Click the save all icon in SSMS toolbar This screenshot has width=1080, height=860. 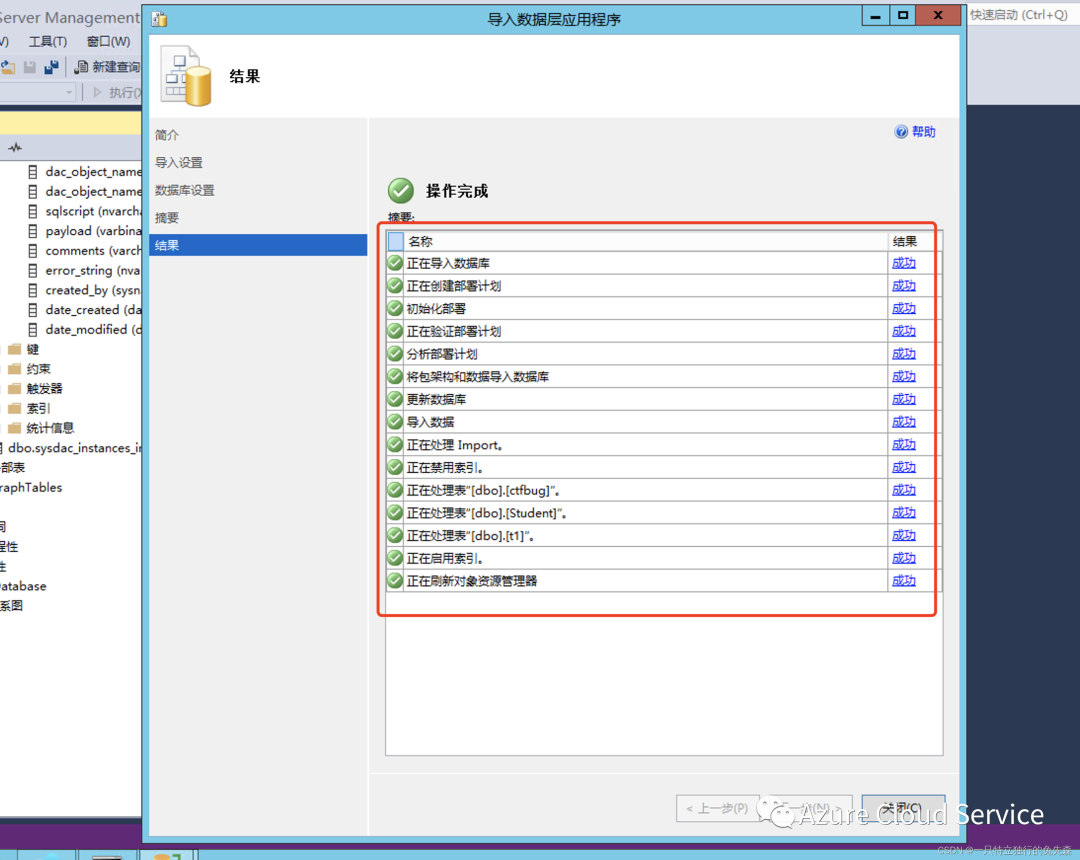click(x=51, y=67)
